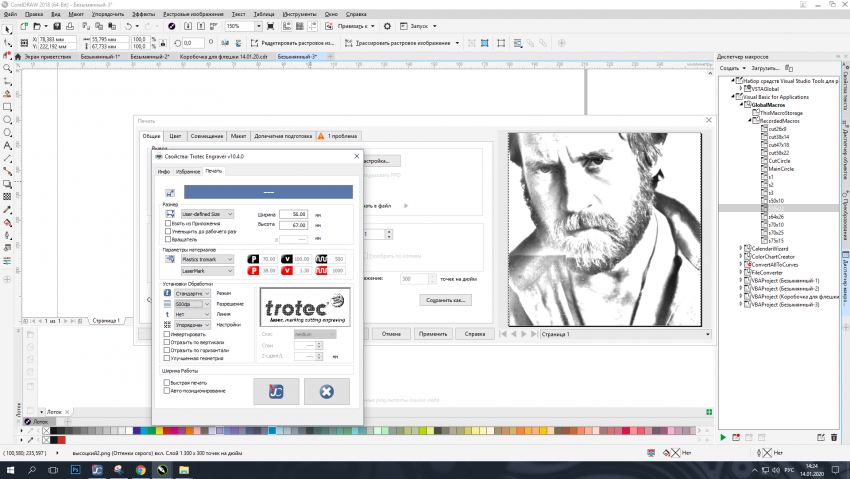Click the round X cancel button
The width and height of the screenshot is (850, 479).
[326, 391]
